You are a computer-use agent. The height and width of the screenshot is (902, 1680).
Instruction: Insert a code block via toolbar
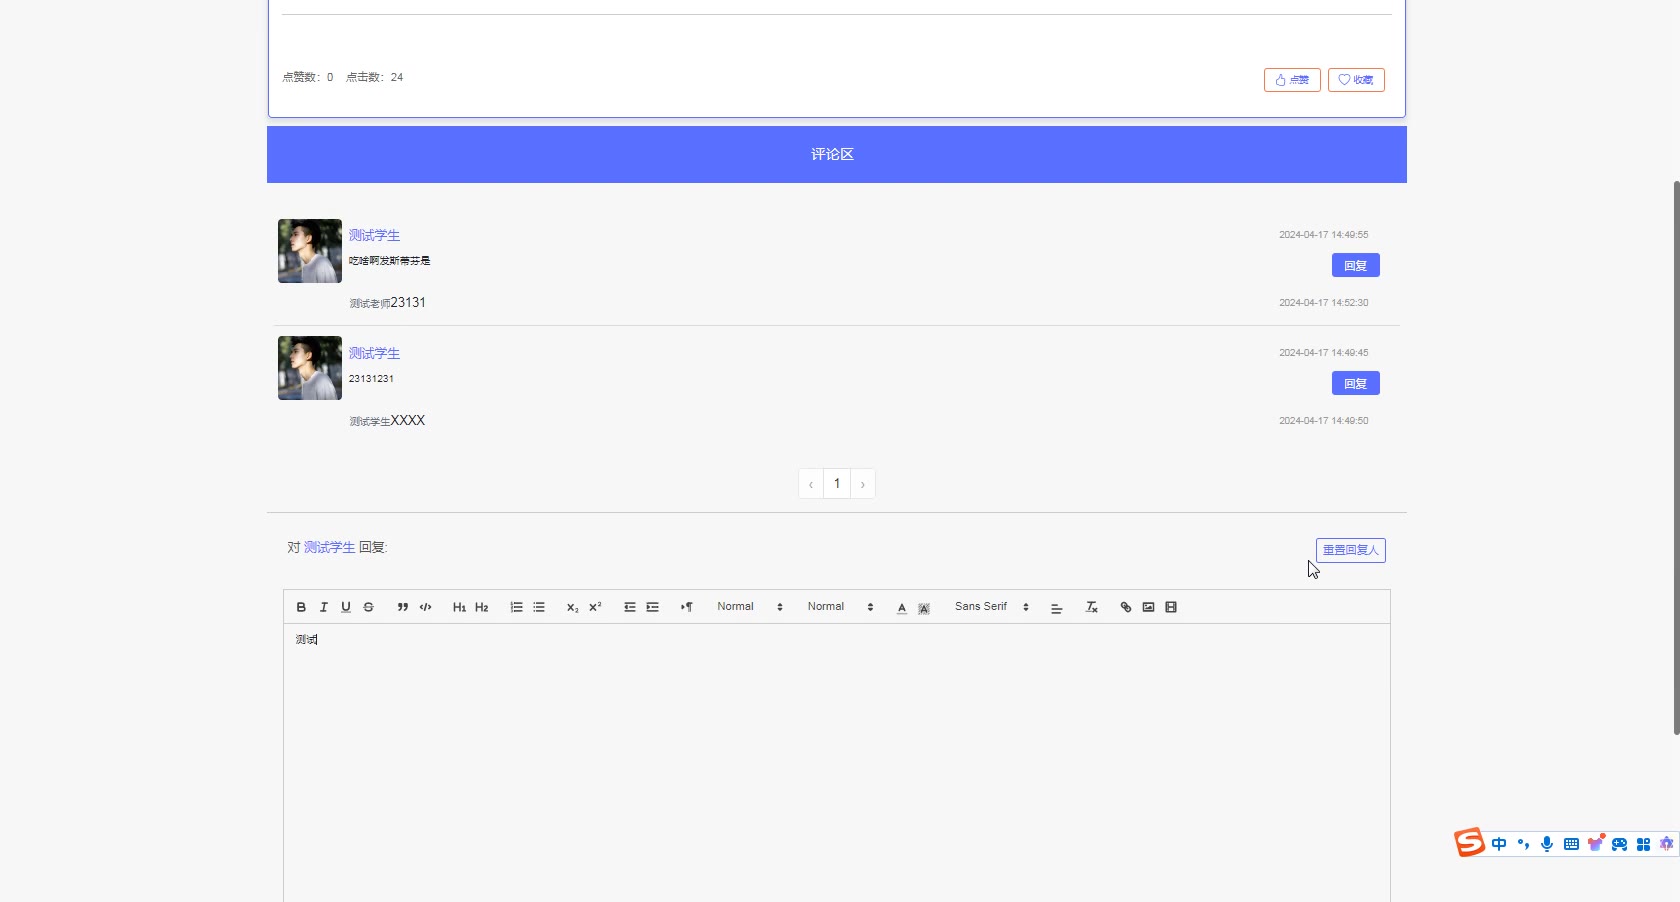(x=425, y=607)
